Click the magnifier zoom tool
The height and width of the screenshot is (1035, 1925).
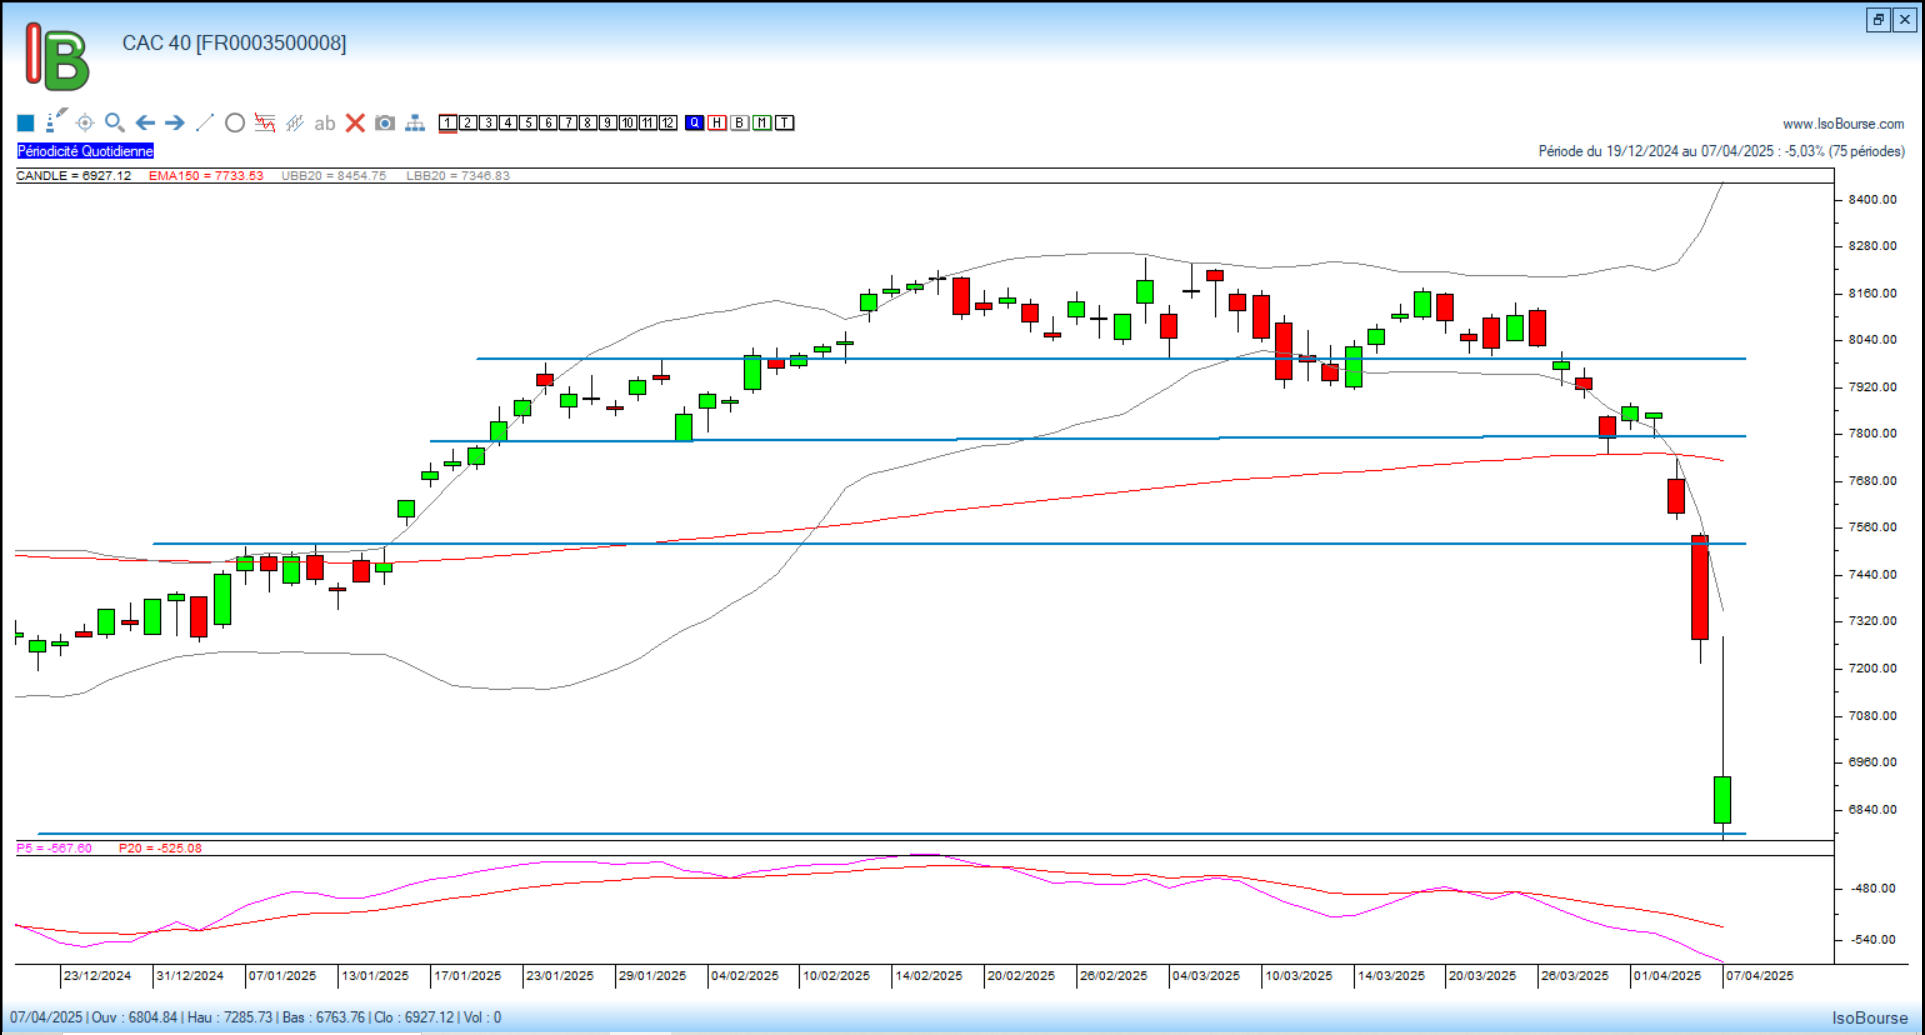(x=115, y=123)
